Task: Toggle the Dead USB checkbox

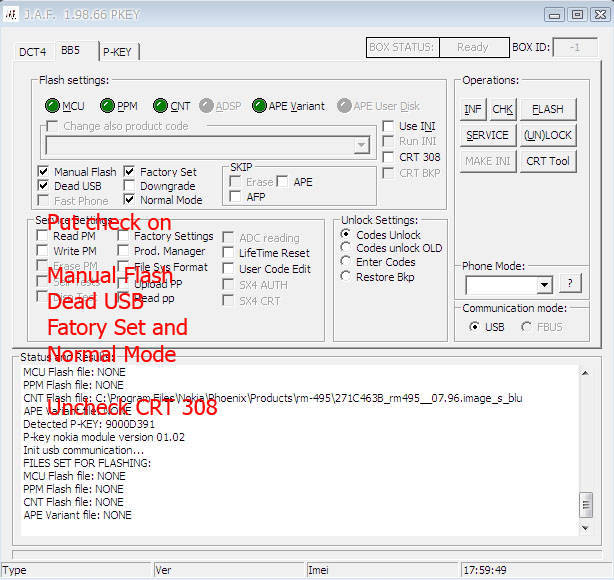Action: (x=43, y=186)
